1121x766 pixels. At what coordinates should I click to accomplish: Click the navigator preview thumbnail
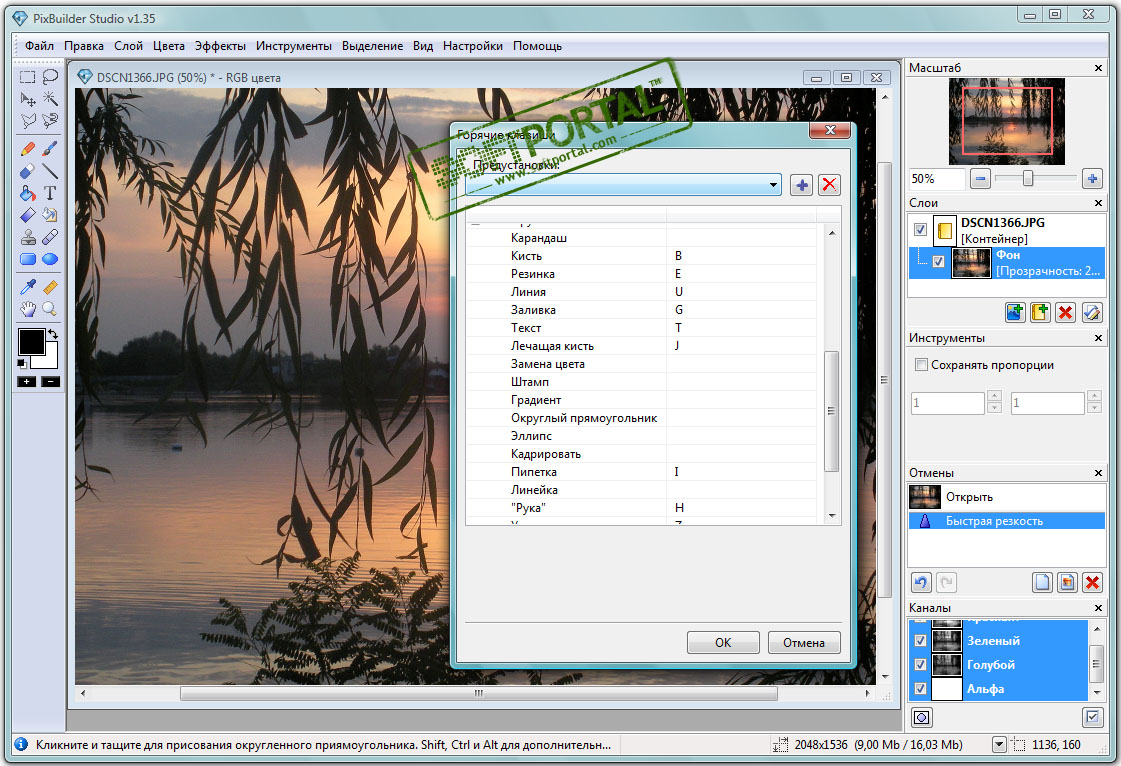point(1007,122)
